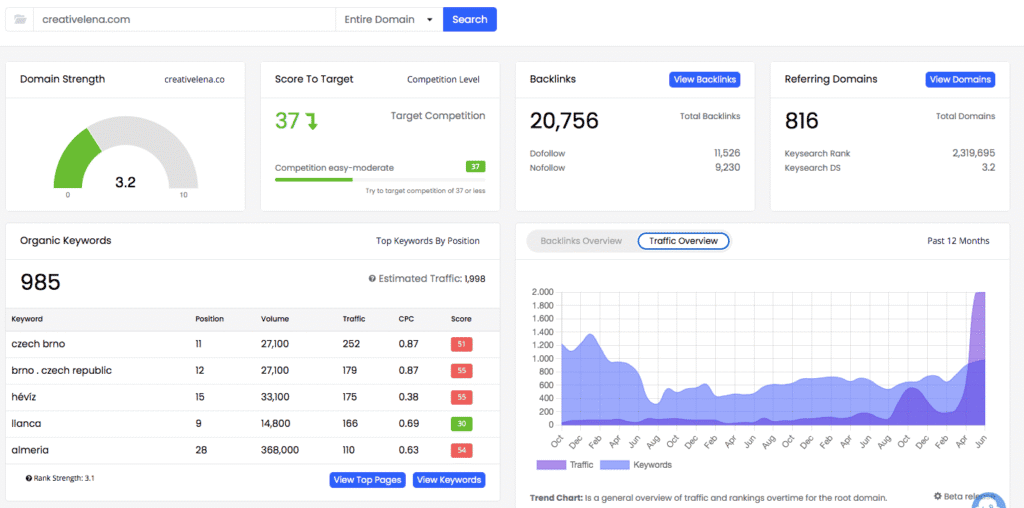Click the blue Search button

pos(470,20)
